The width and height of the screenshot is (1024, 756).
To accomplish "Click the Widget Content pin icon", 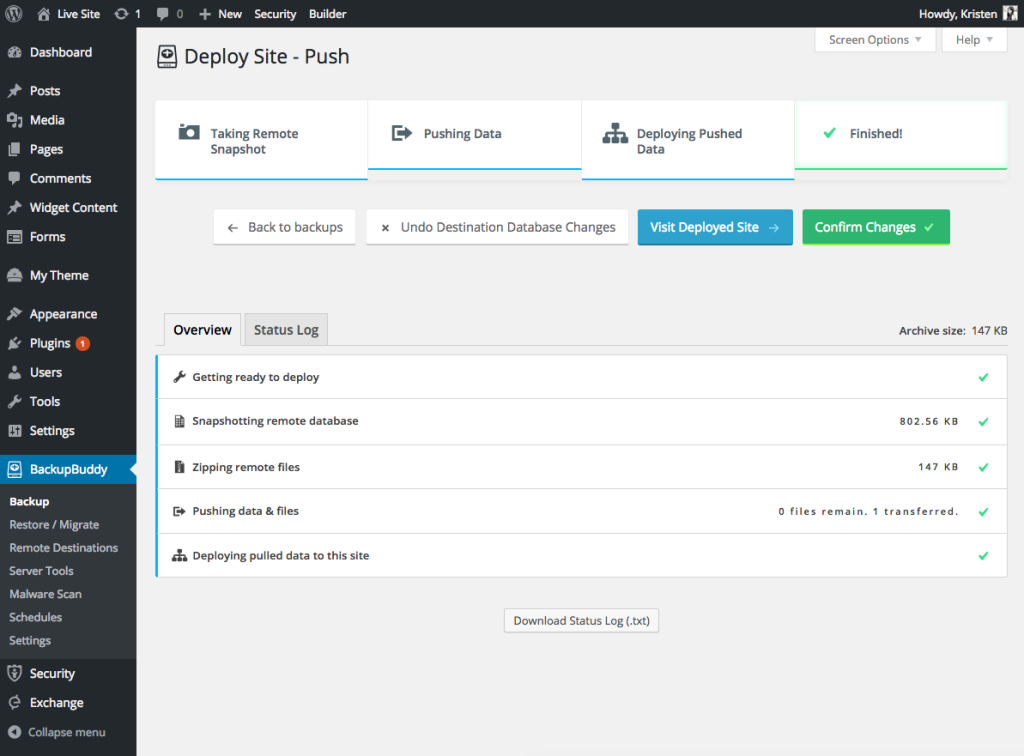I will (x=14, y=208).
